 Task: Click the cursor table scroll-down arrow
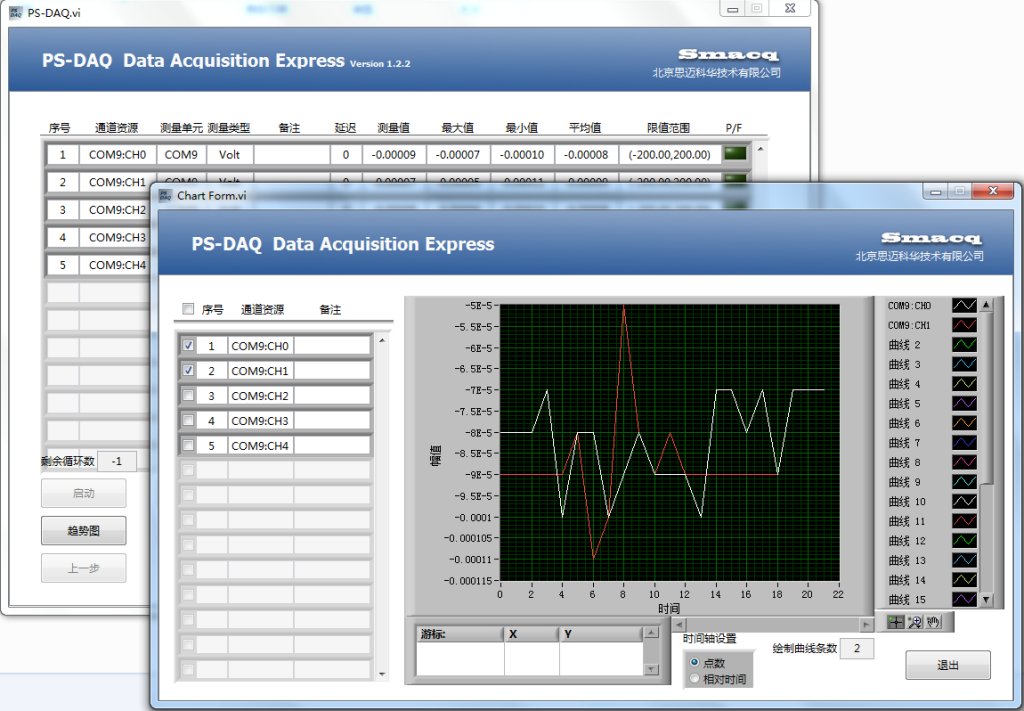(x=651, y=669)
